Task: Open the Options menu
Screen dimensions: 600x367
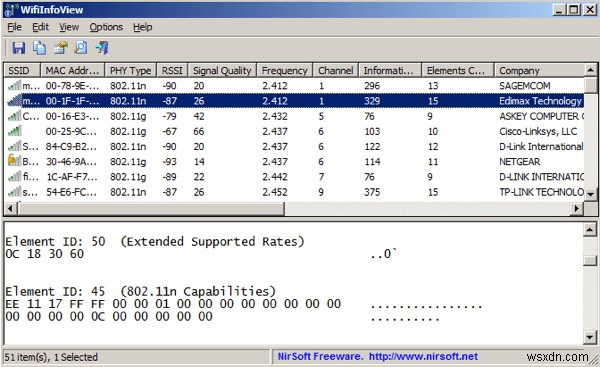Action: pos(106,27)
